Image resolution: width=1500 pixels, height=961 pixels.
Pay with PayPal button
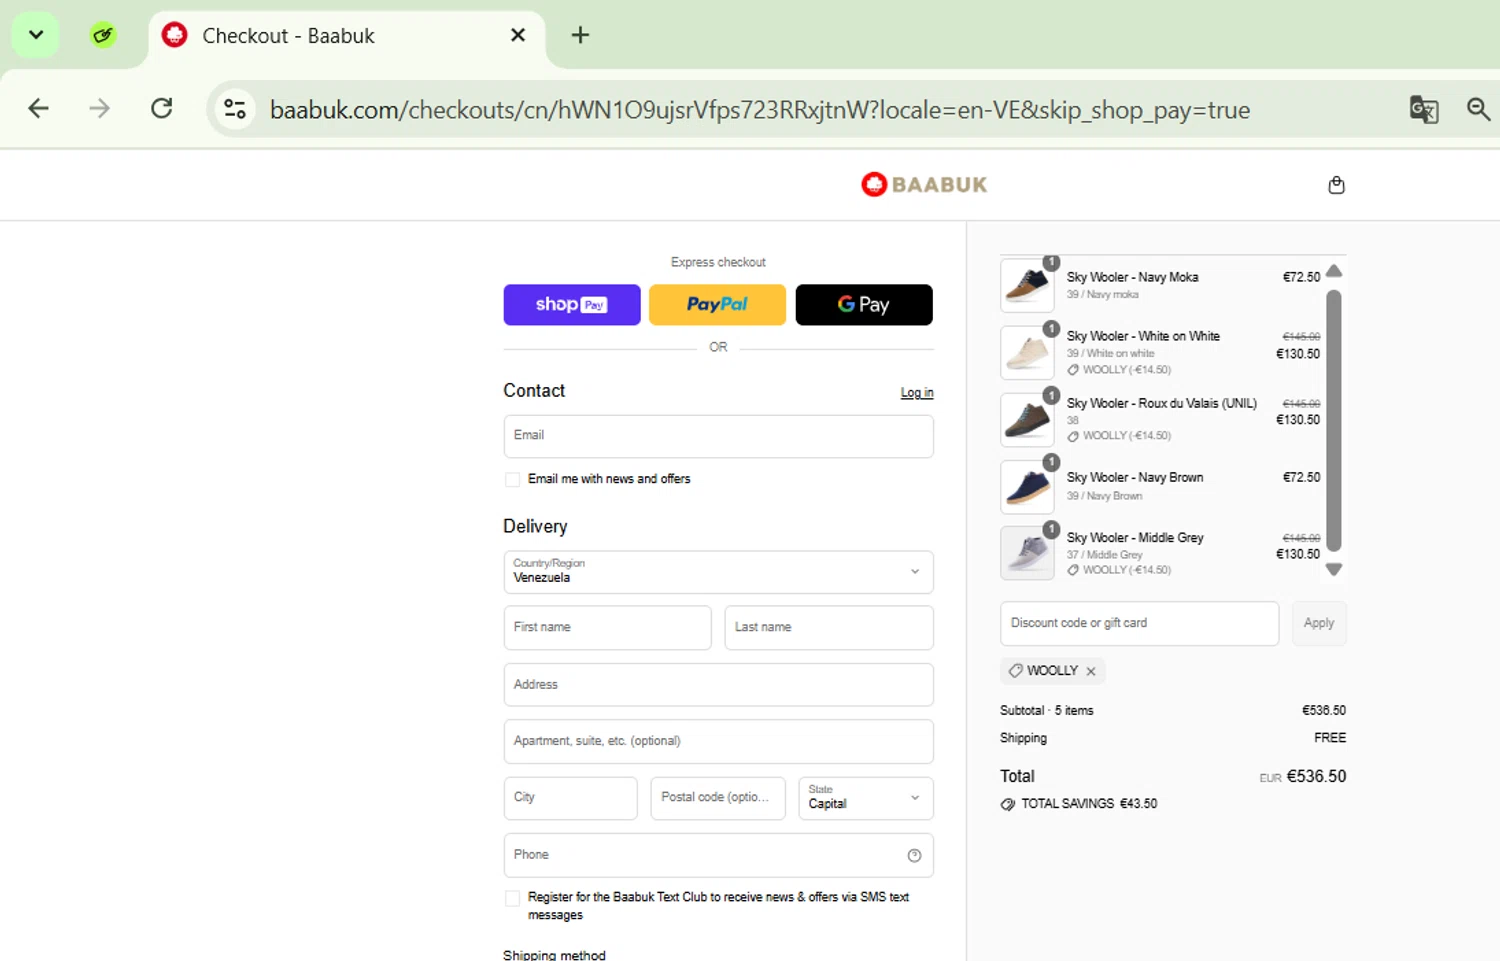pyautogui.click(x=717, y=305)
